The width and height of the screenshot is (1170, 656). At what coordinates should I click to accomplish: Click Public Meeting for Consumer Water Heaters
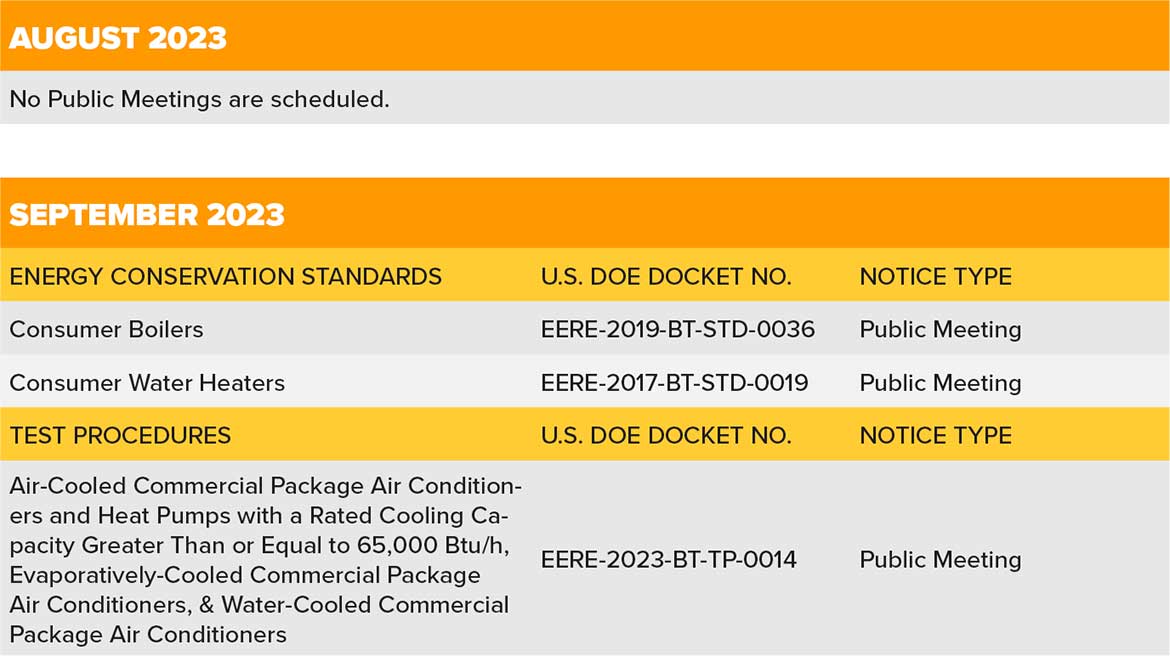click(x=940, y=383)
